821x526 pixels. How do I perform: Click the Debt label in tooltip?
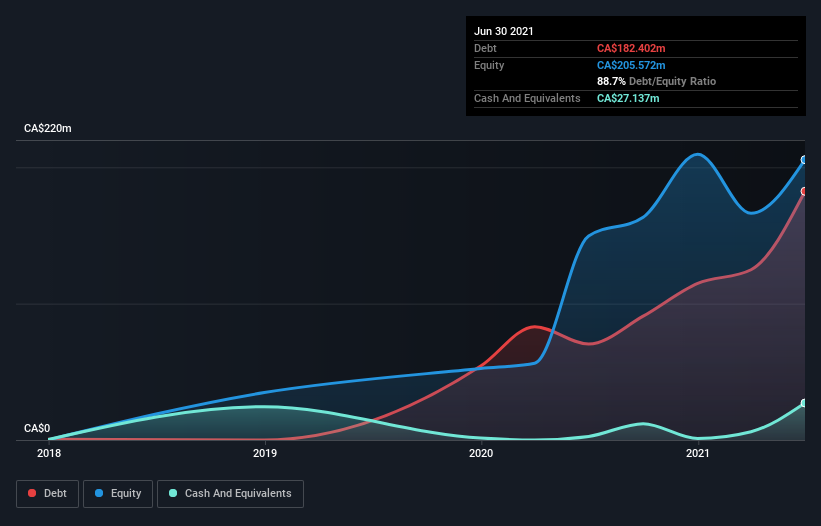point(485,48)
